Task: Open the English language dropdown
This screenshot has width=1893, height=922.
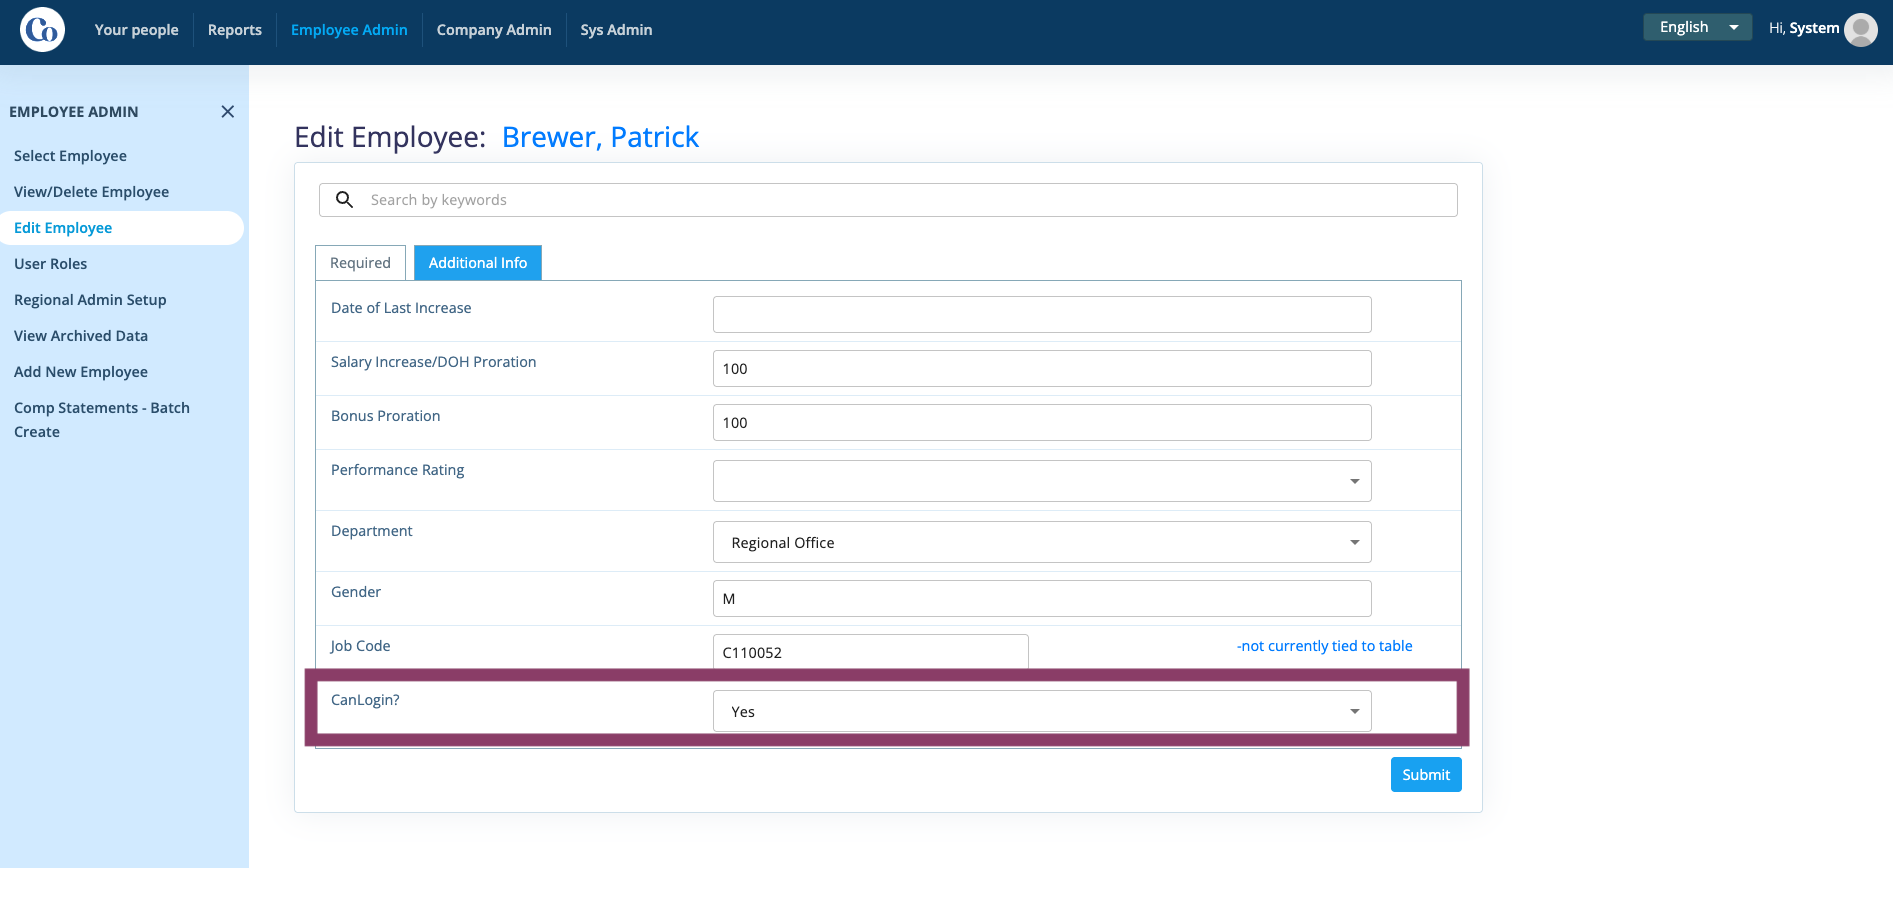Action: click(x=1697, y=27)
